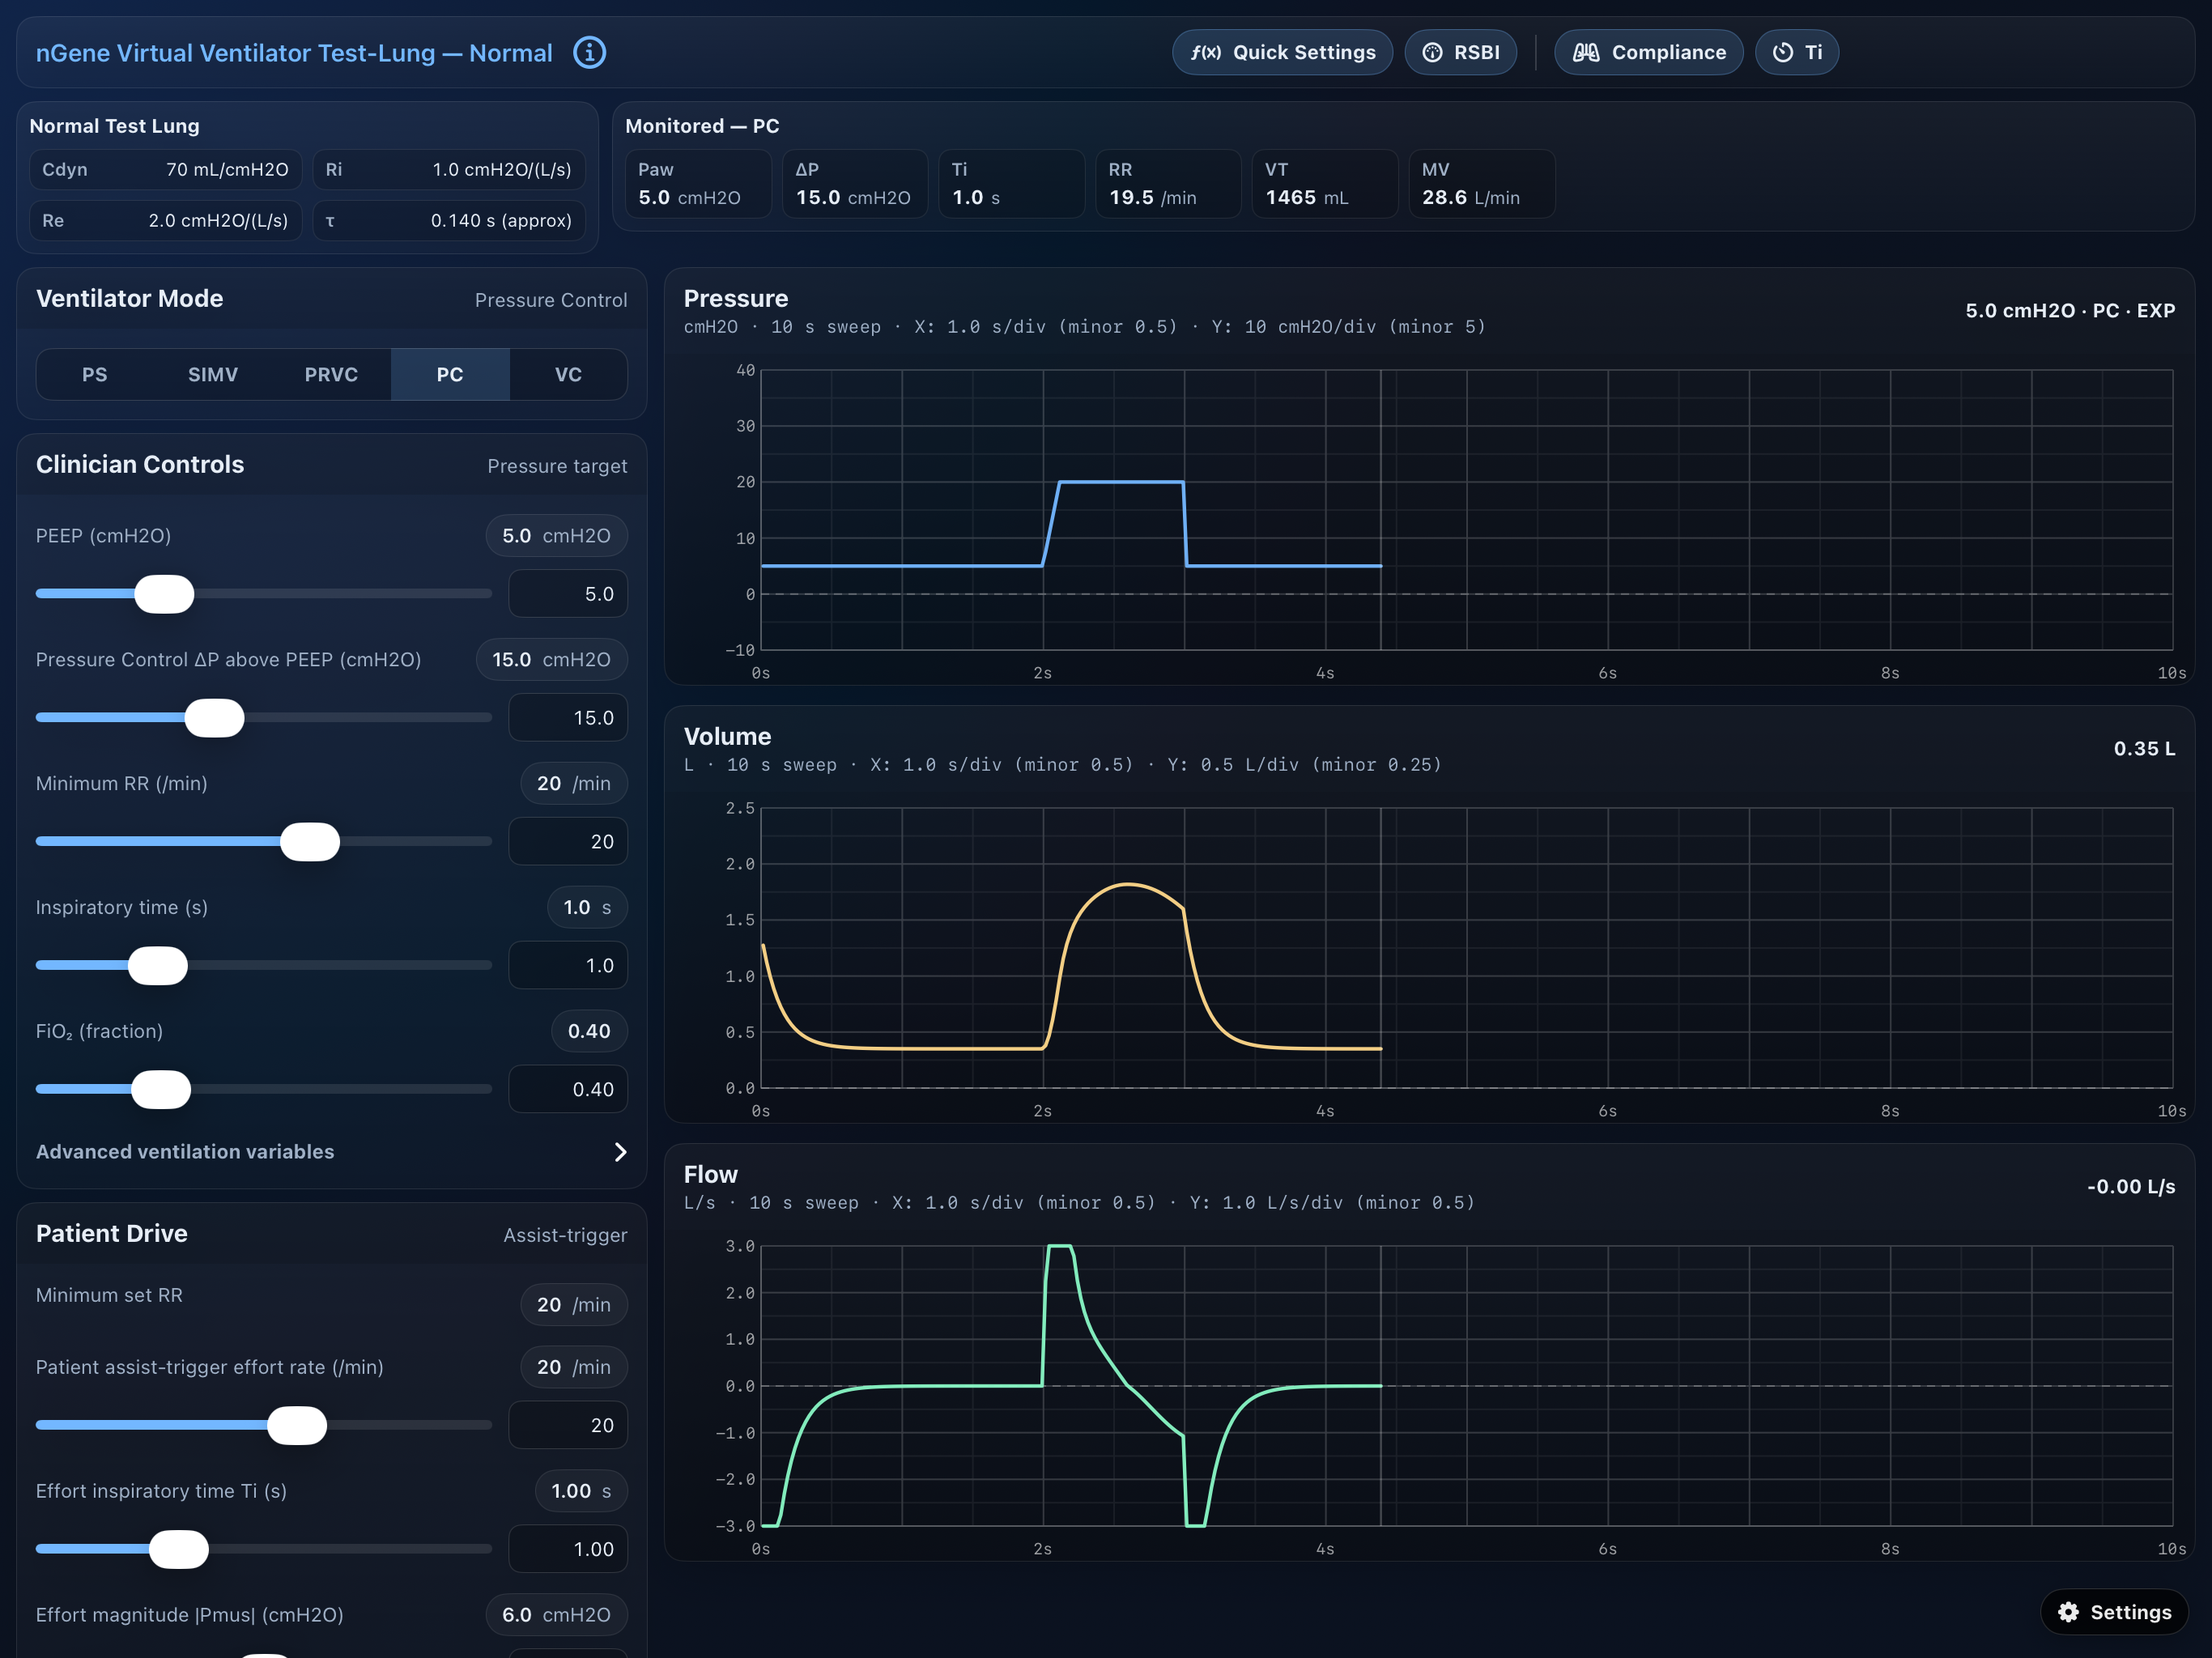
Task: Click the PEEP 5.0 cmH2O badge
Action: [556, 536]
